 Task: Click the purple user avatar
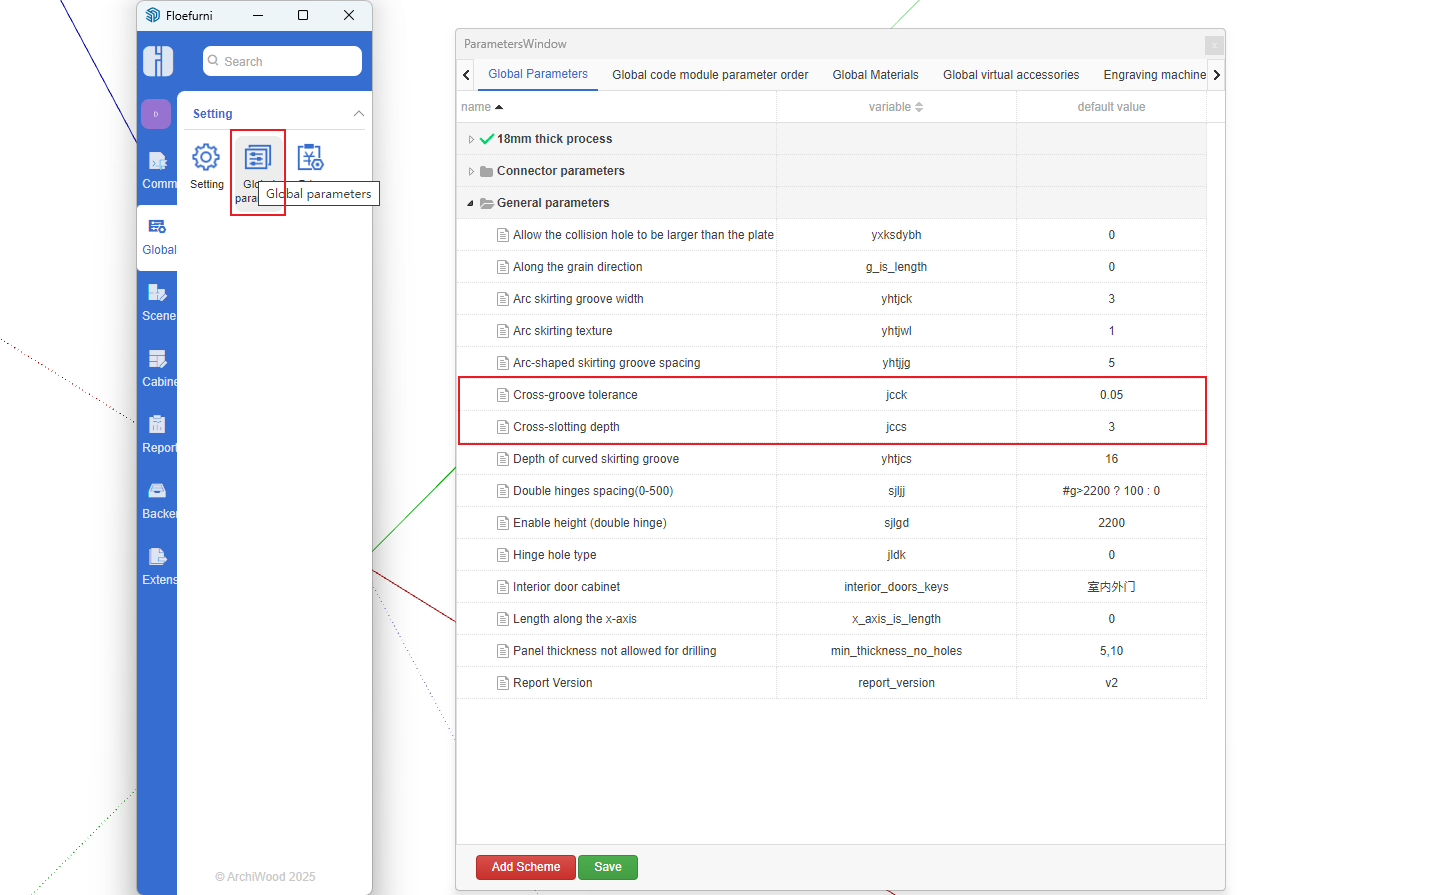tap(156, 114)
